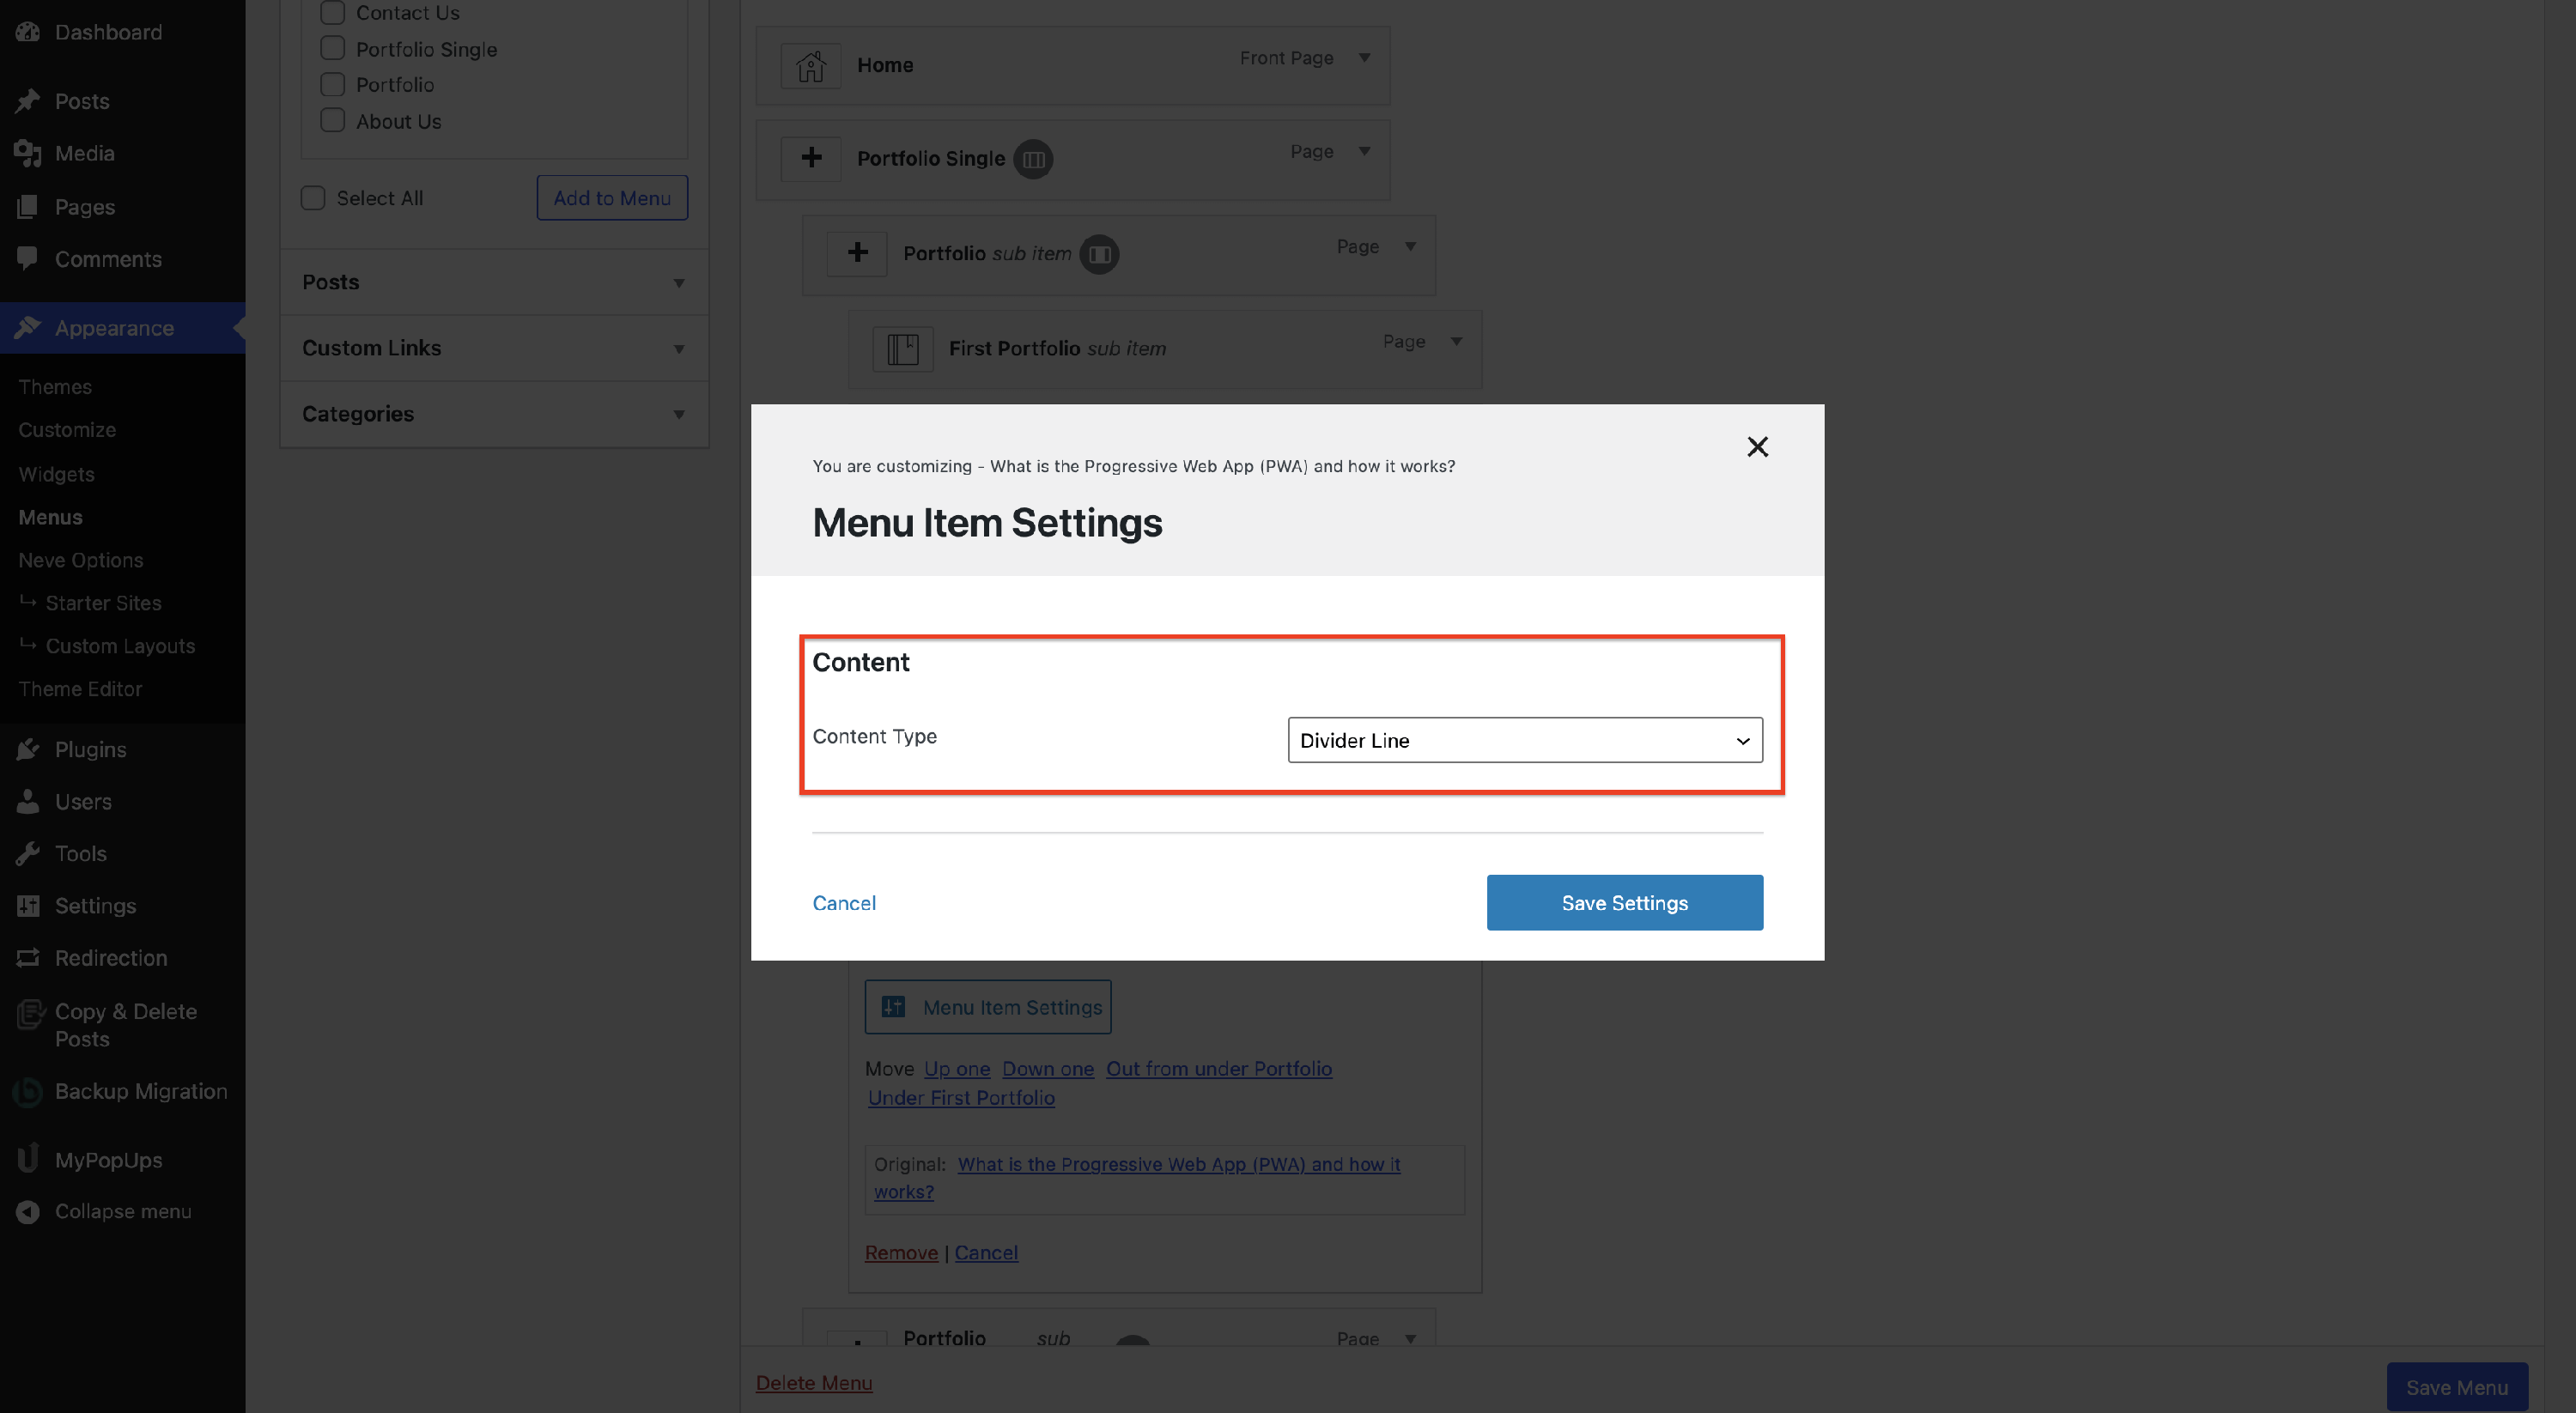The image size is (2576, 1413).
Task: Click the columns badge next to Portfolio Single
Action: pos(1033,159)
